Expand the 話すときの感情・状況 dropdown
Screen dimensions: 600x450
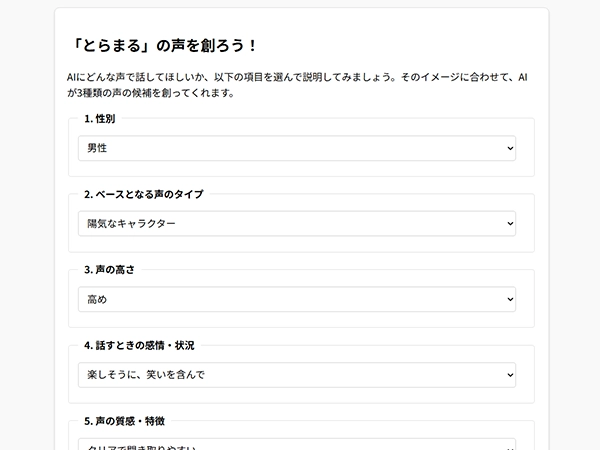[296, 375]
